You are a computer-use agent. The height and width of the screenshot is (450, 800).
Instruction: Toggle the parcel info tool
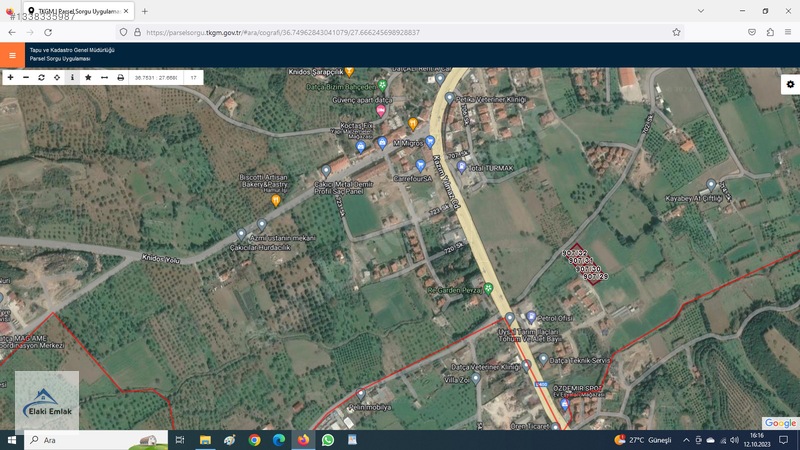click(72, 78)
